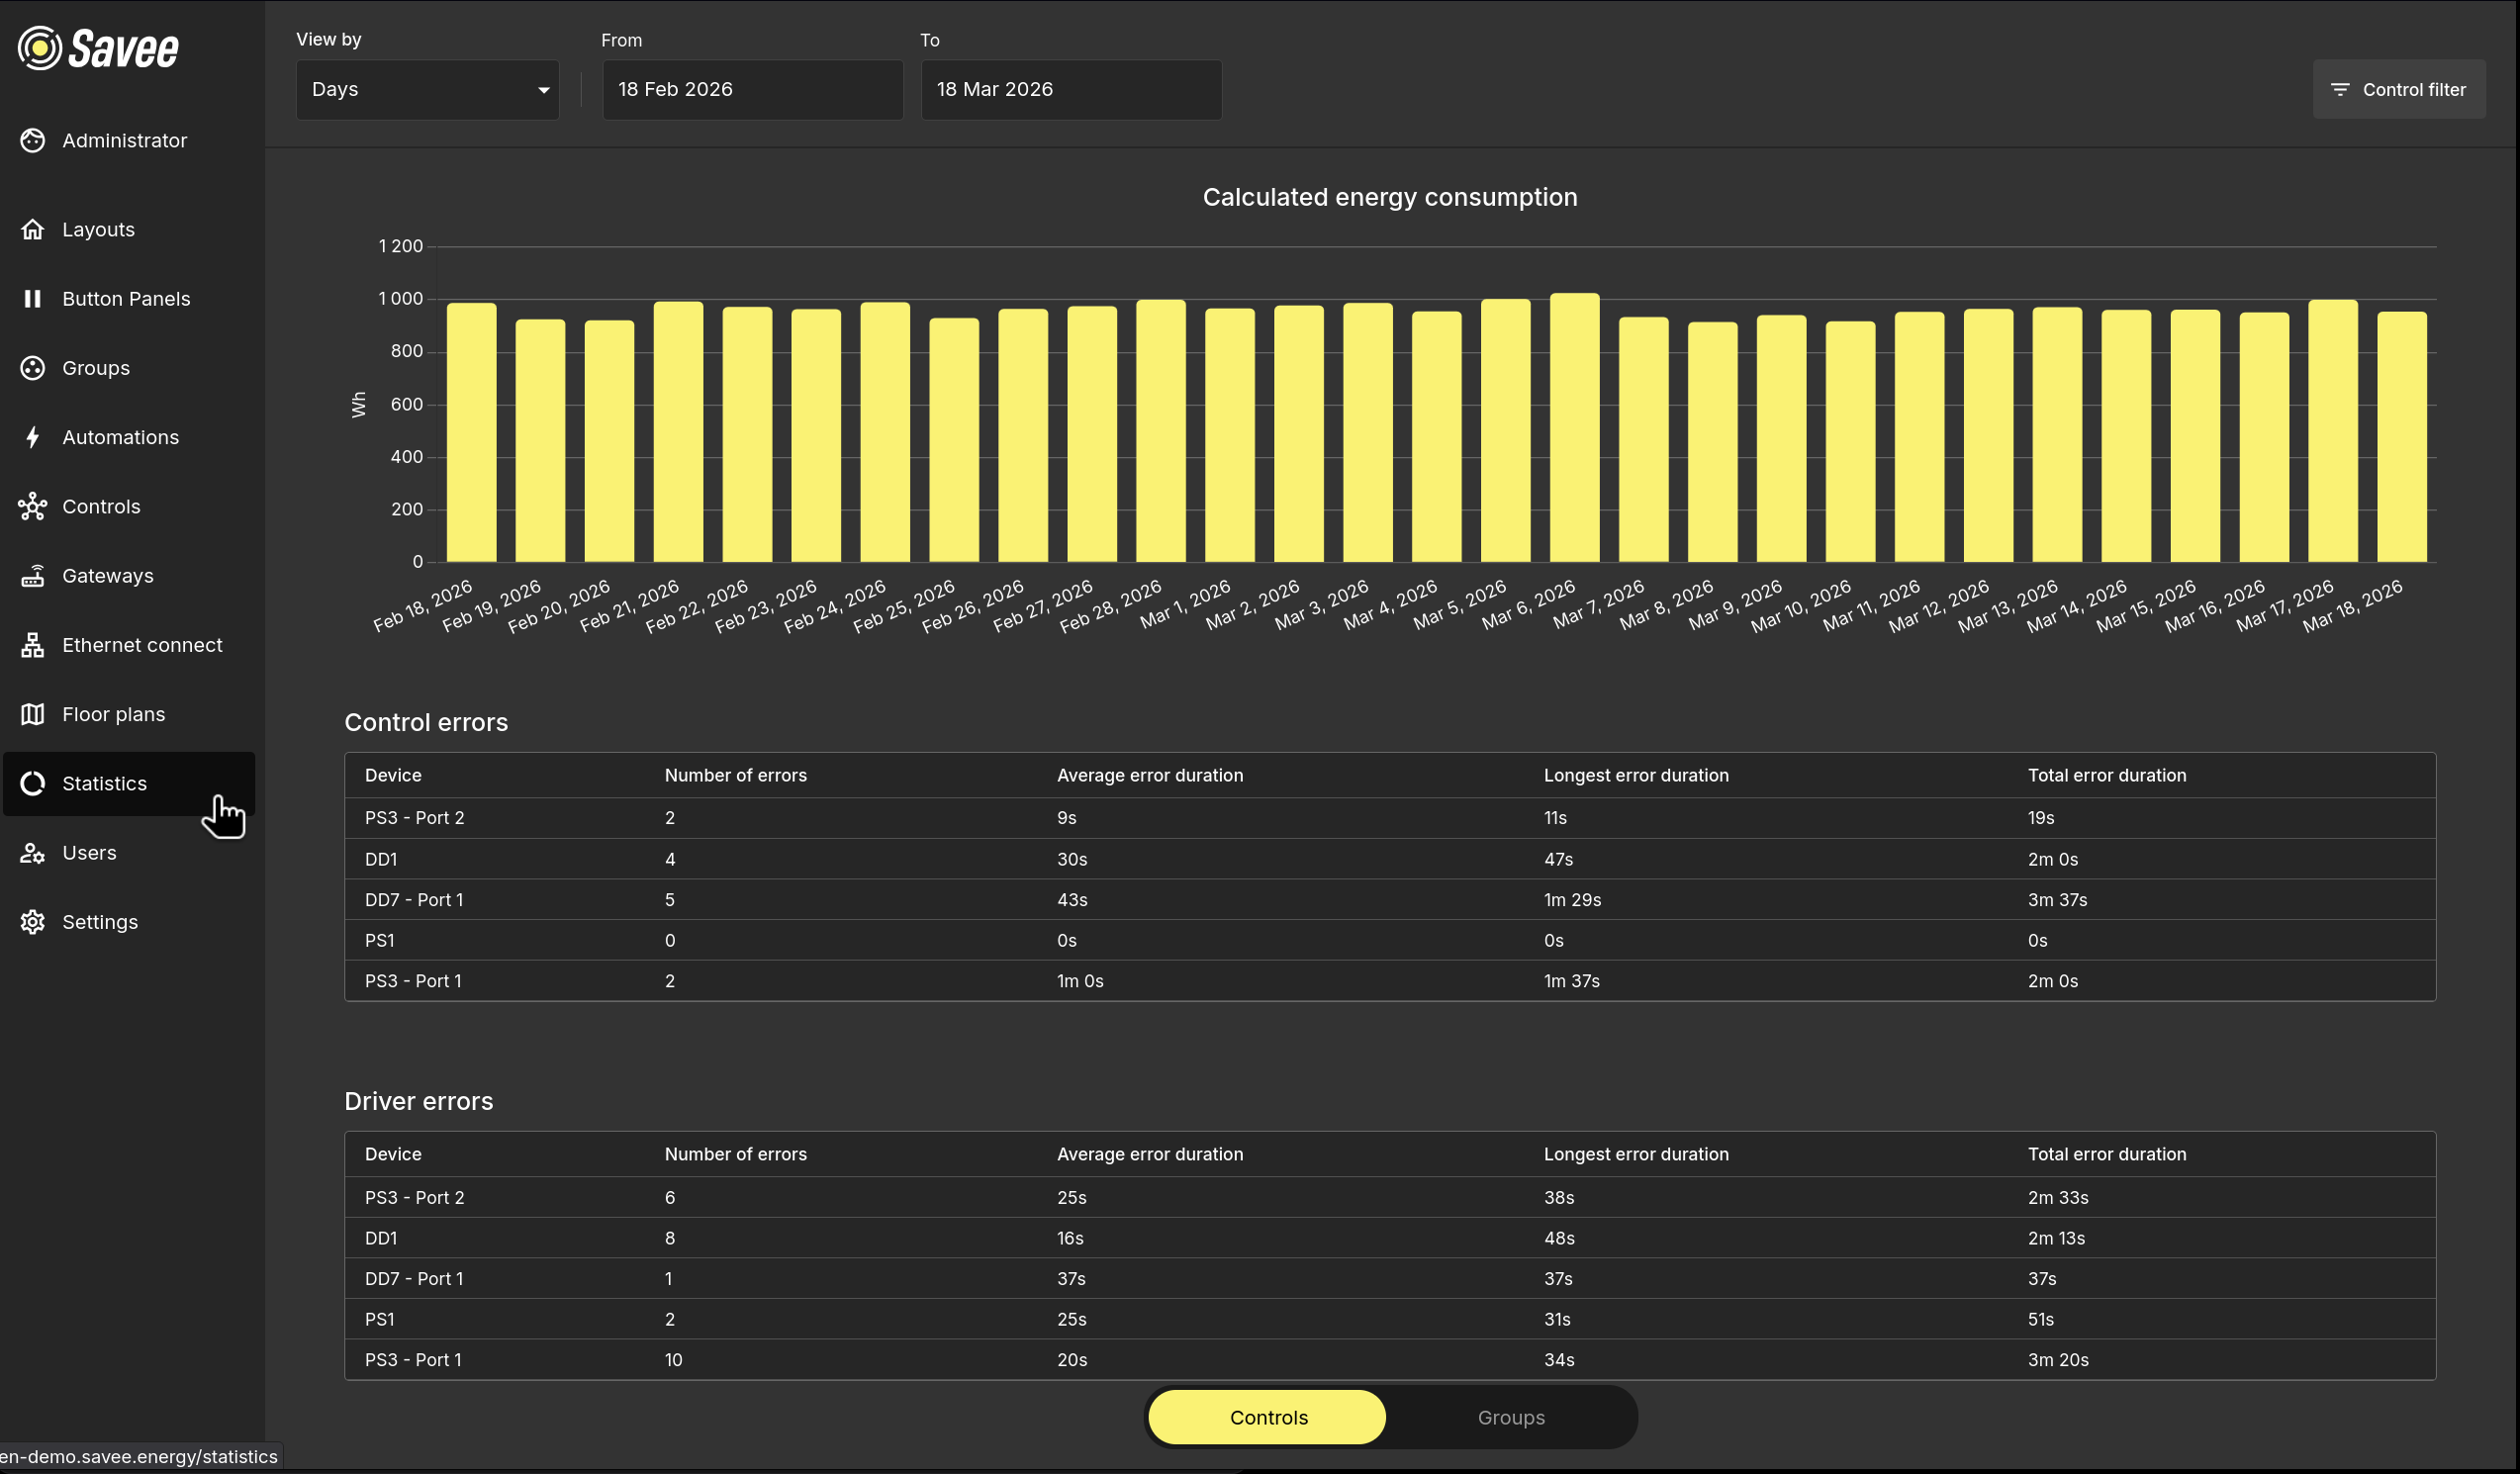Click the Ethernet connect icon

click(33, 645)
